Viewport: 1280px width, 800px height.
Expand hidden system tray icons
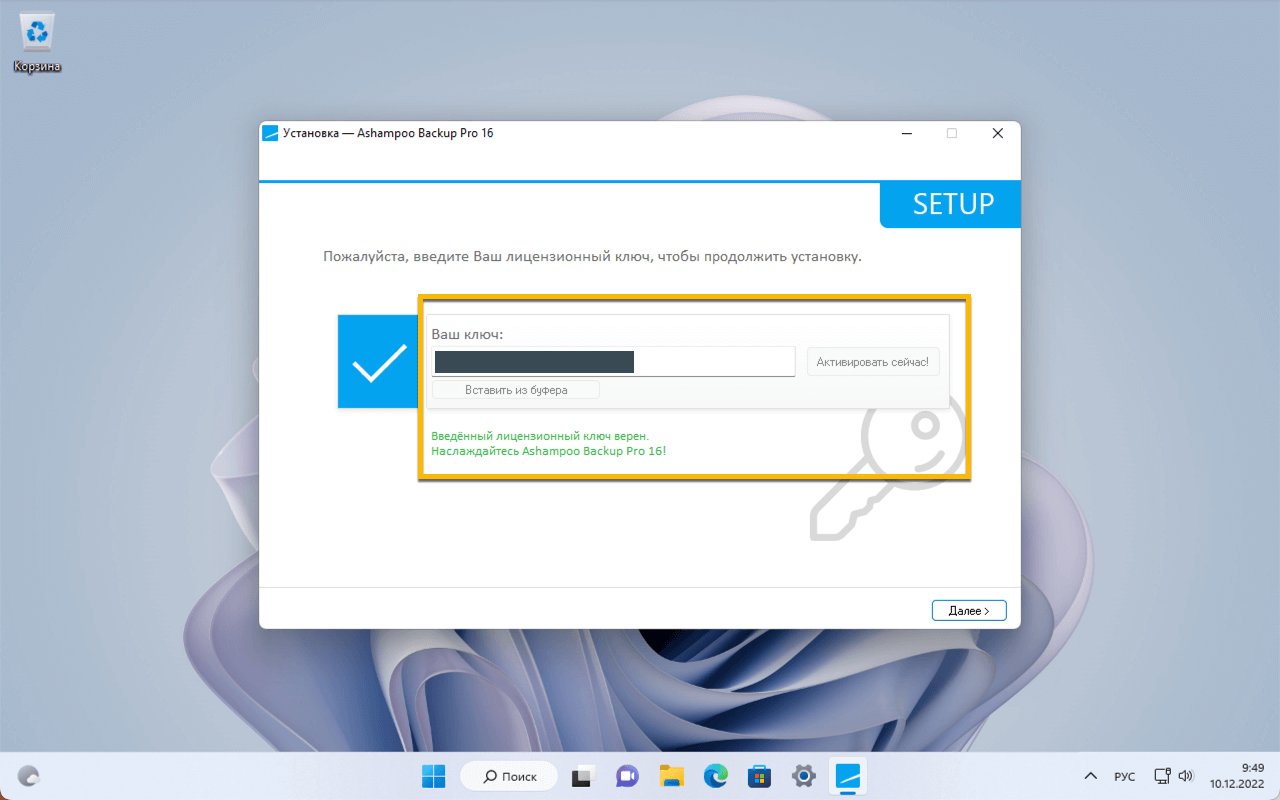click(1089, 775)
